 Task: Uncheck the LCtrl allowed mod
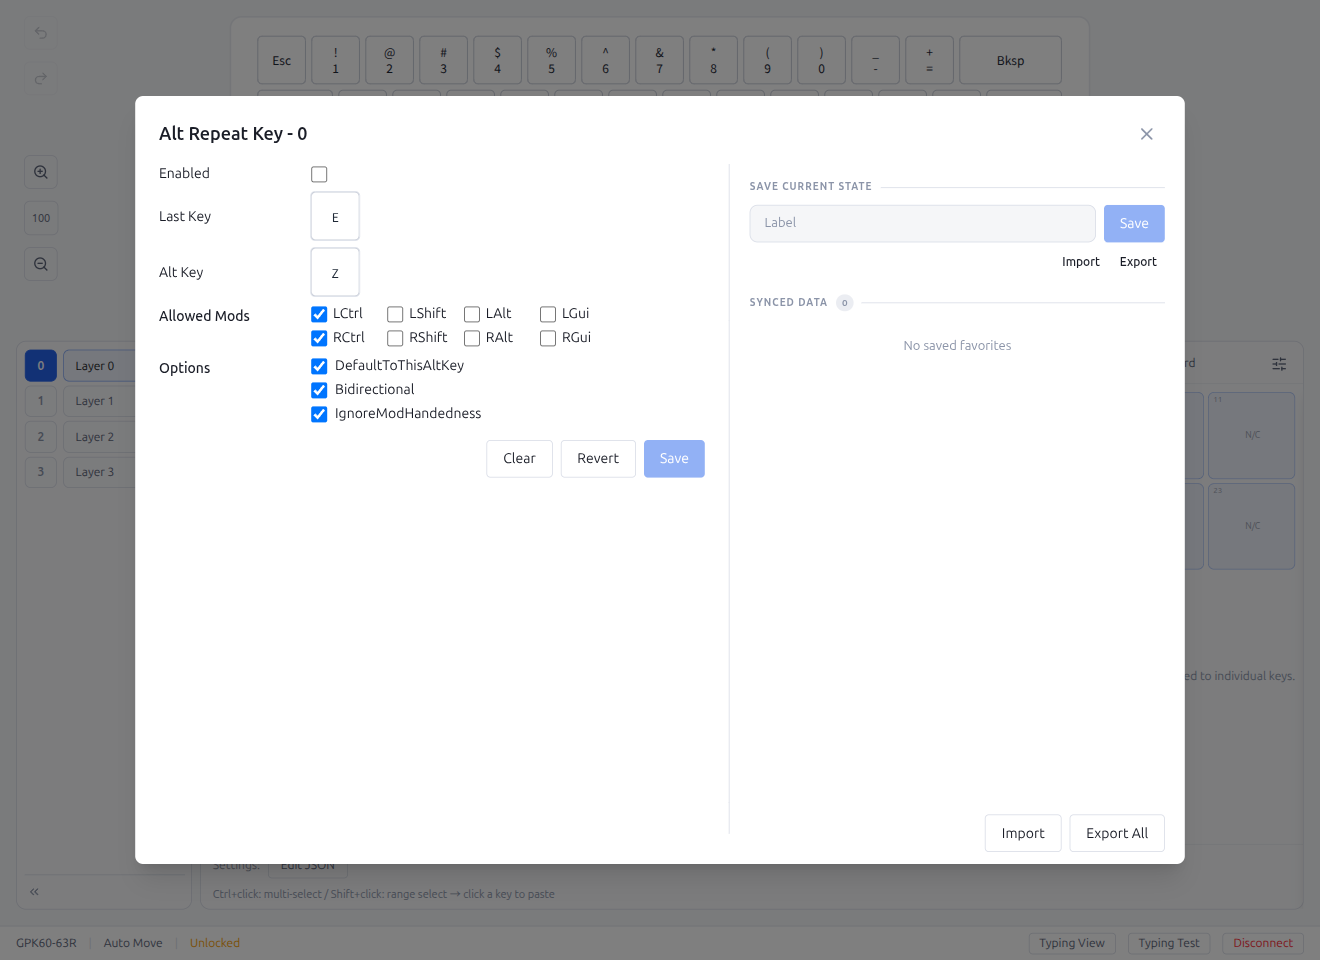point(319,314)
